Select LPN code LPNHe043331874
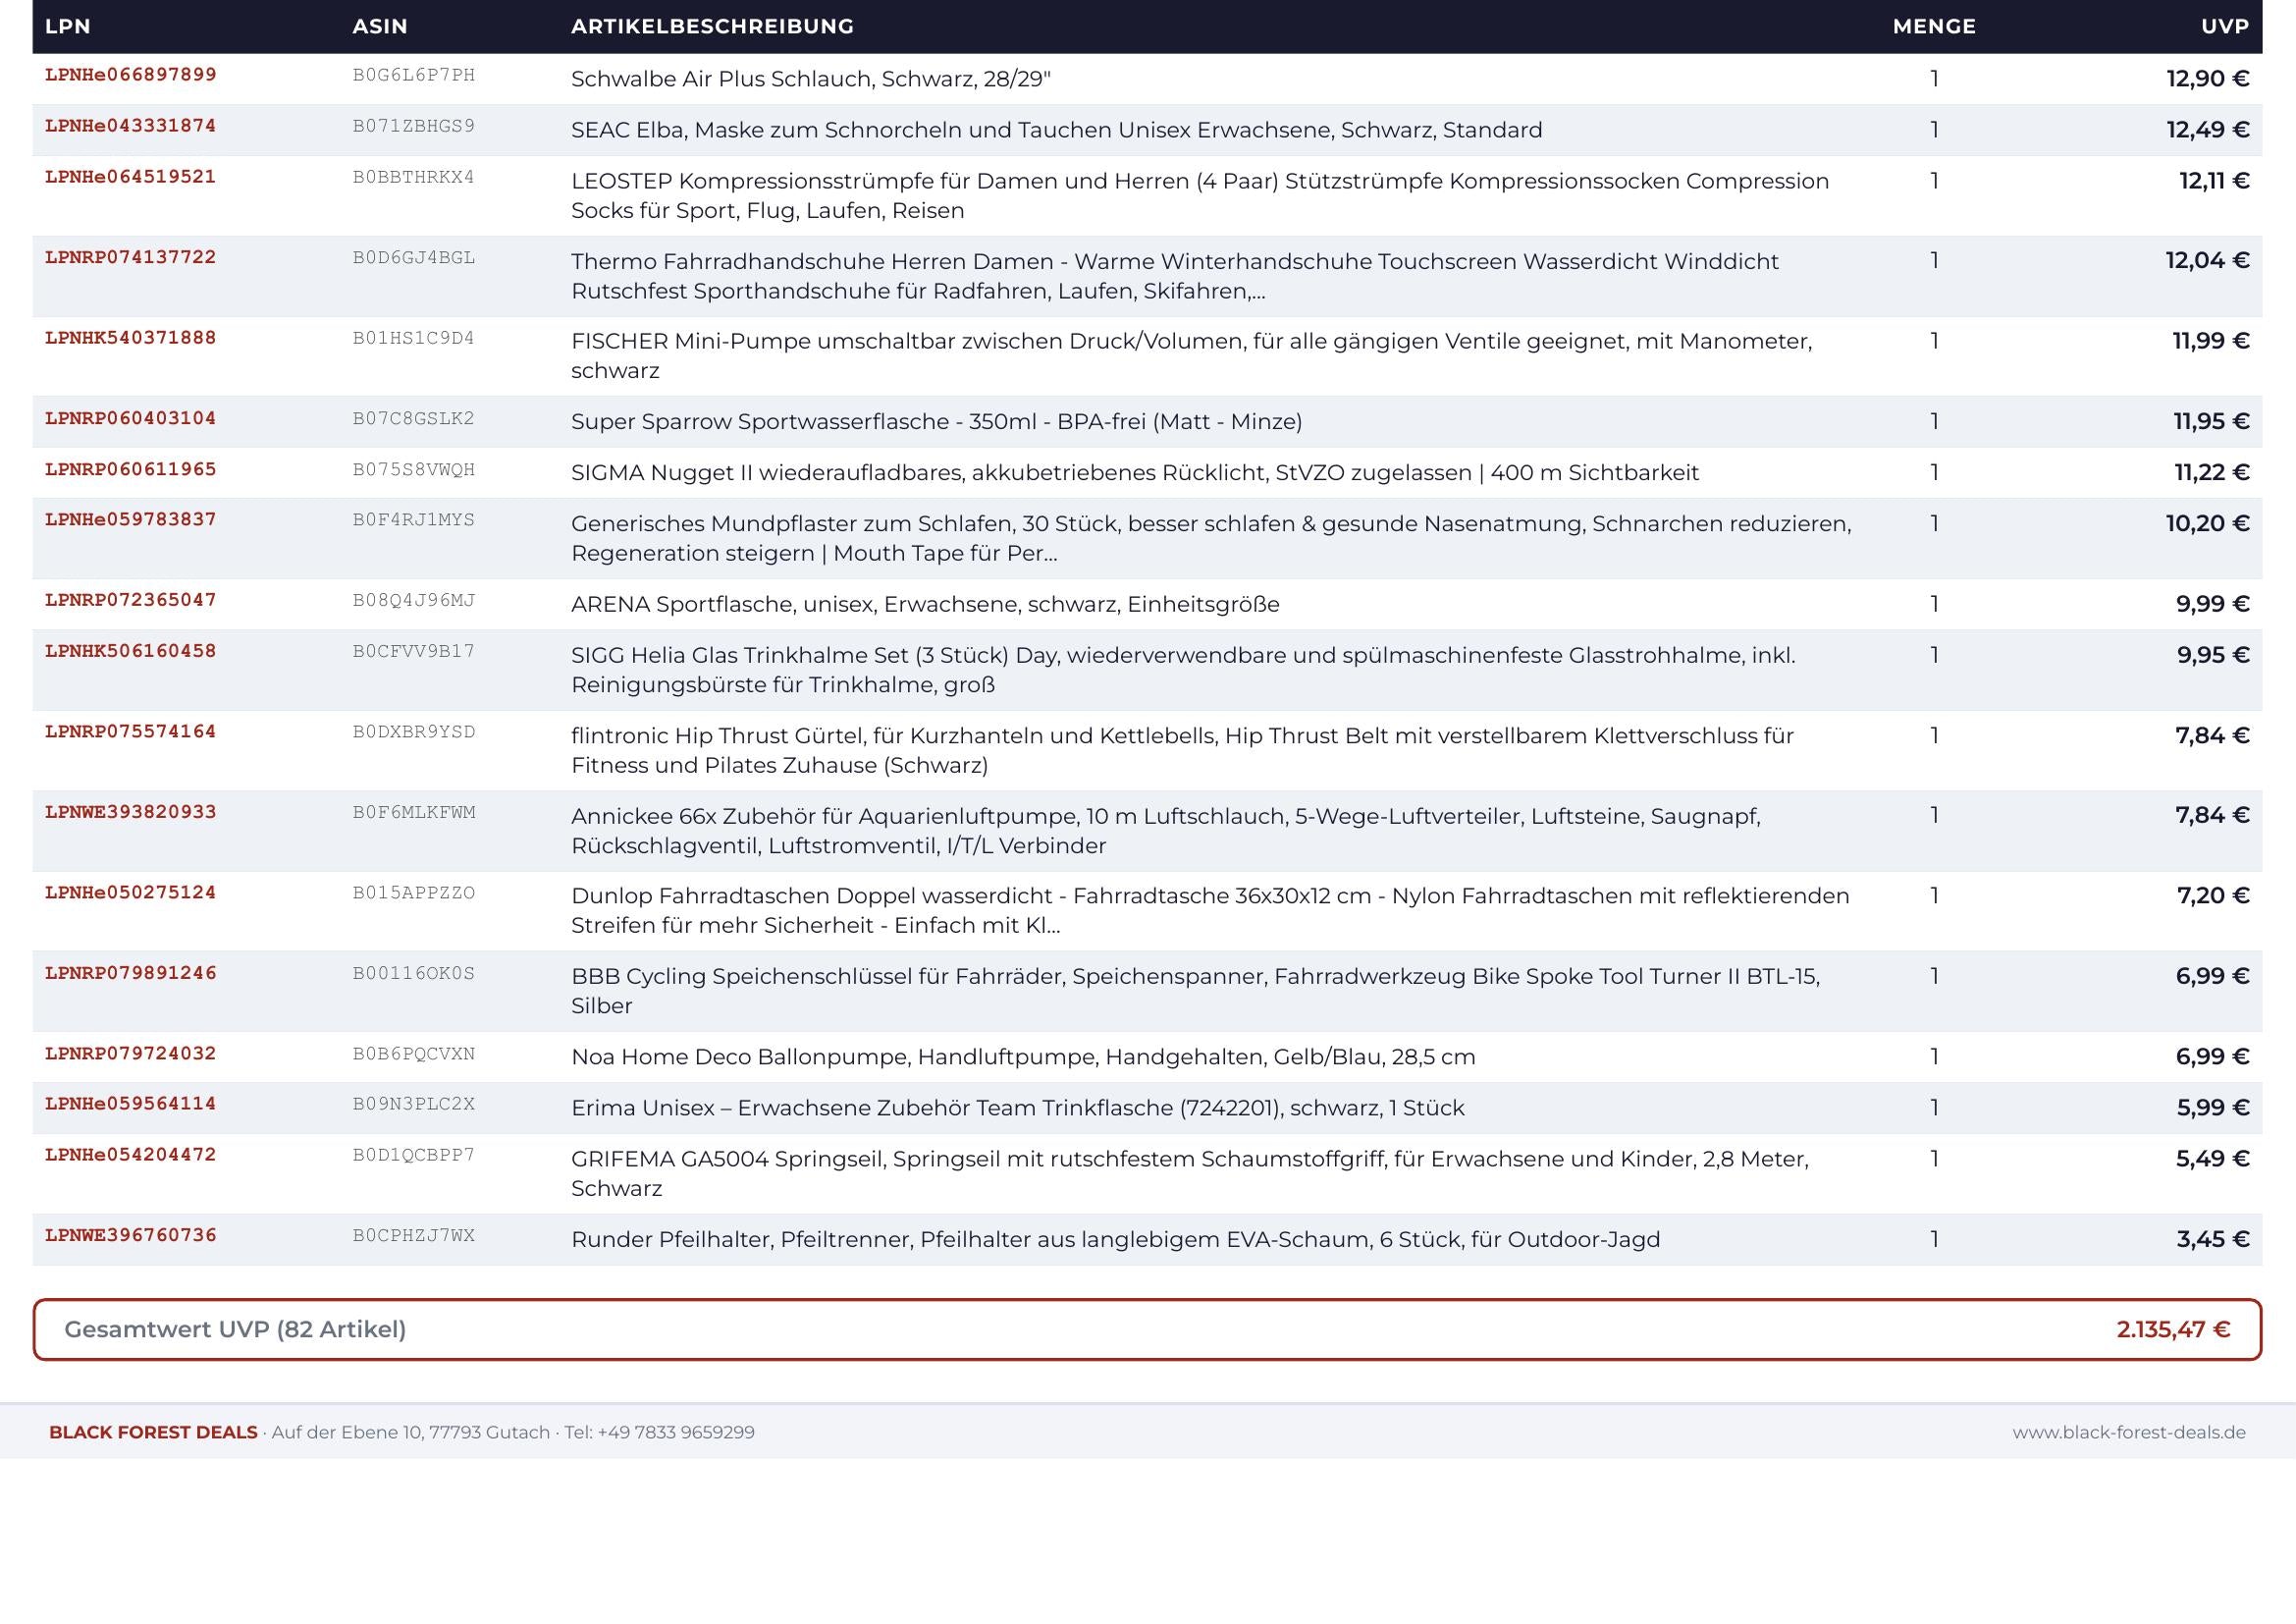The image size is (2296, 1624). pyautogui.click(x=131, y=126)
